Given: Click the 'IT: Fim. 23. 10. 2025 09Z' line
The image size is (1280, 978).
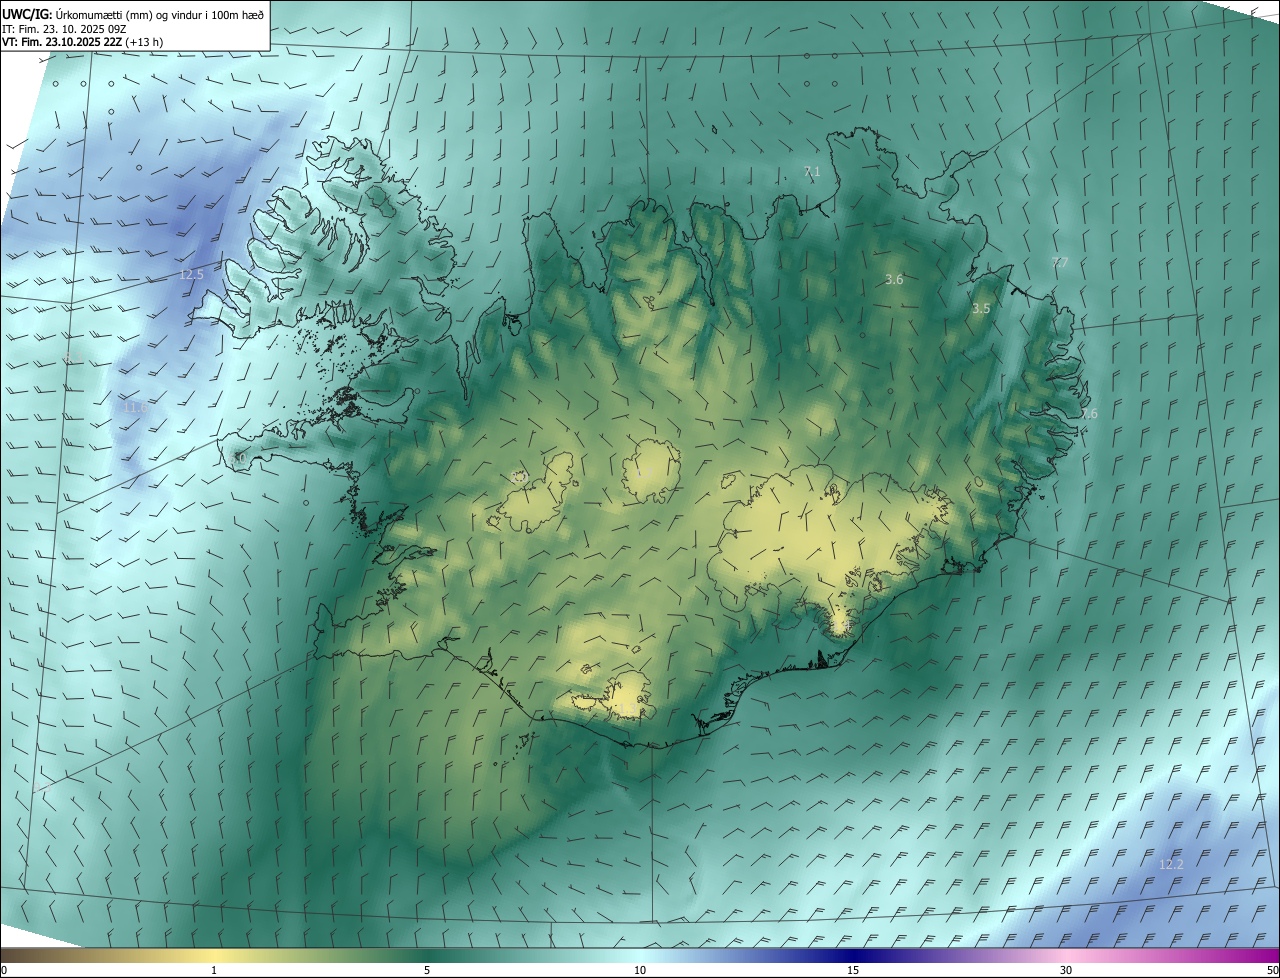Looking at the screenshot, I should 63,29.
